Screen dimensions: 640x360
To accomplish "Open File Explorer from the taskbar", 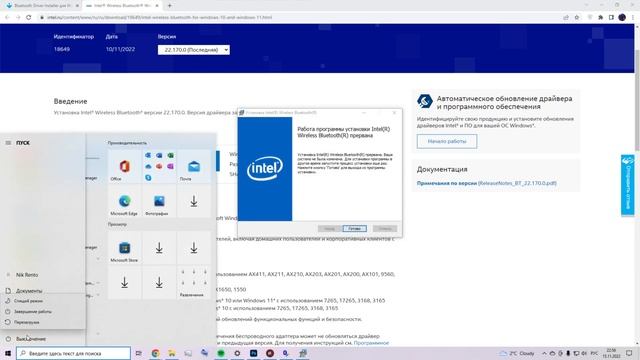I will tap(171, 353).
